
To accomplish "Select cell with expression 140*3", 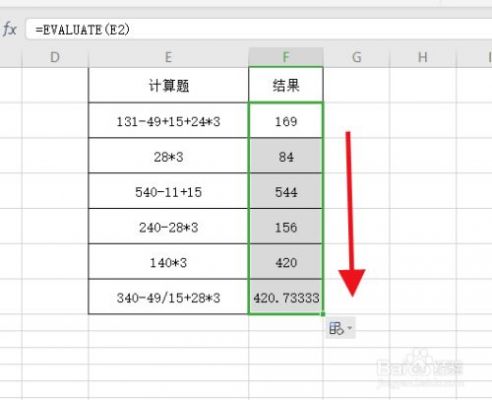I will [168, 262].
